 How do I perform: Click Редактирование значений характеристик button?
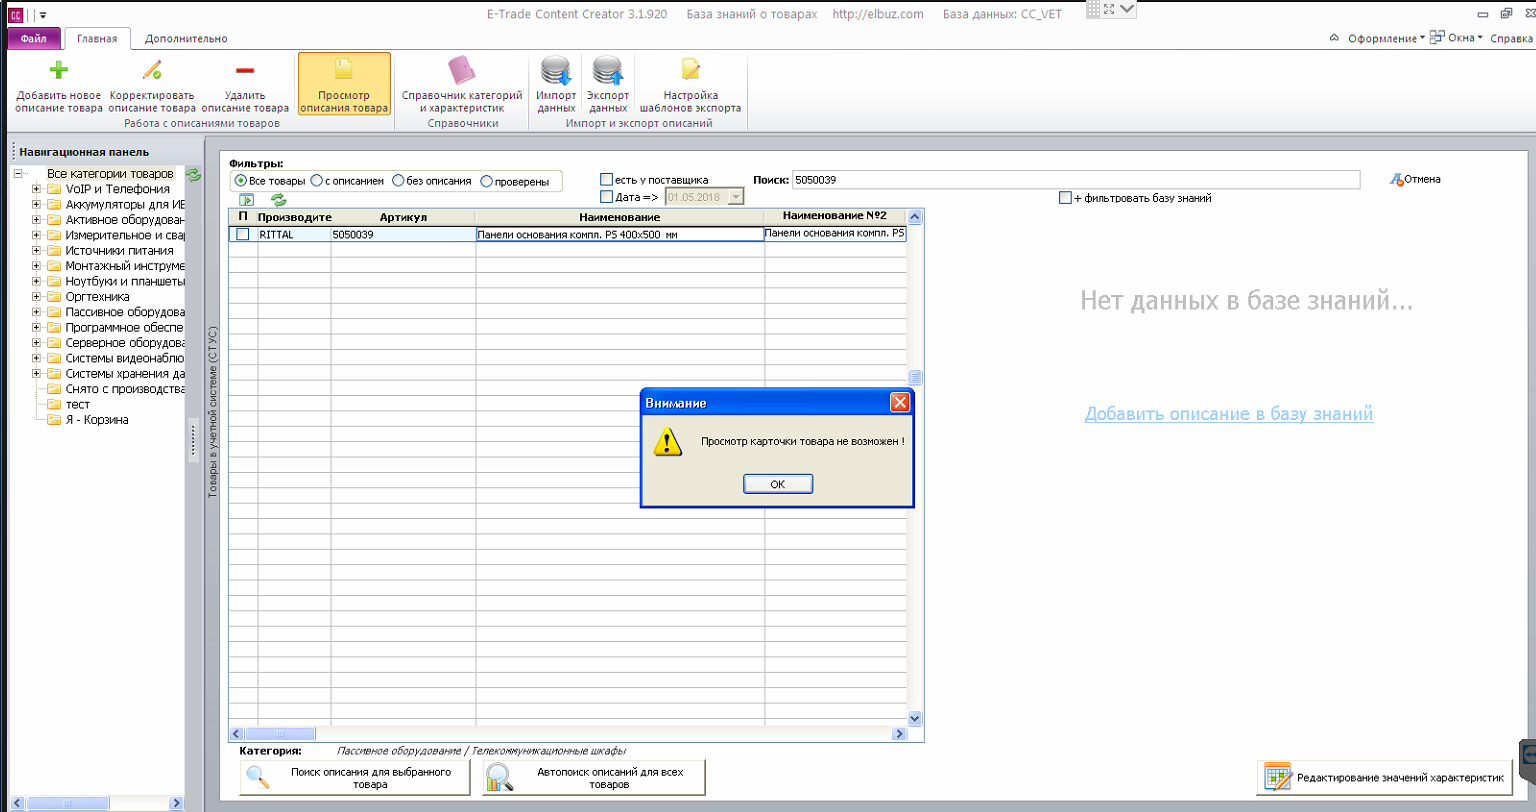1384,776
